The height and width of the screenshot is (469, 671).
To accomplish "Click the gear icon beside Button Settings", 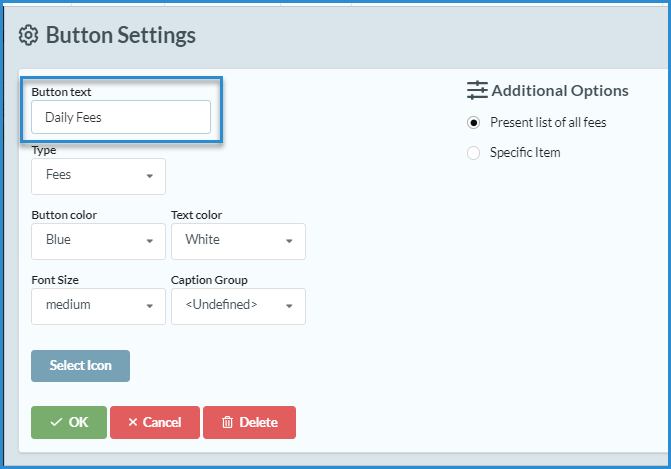I will coord(29,35).
